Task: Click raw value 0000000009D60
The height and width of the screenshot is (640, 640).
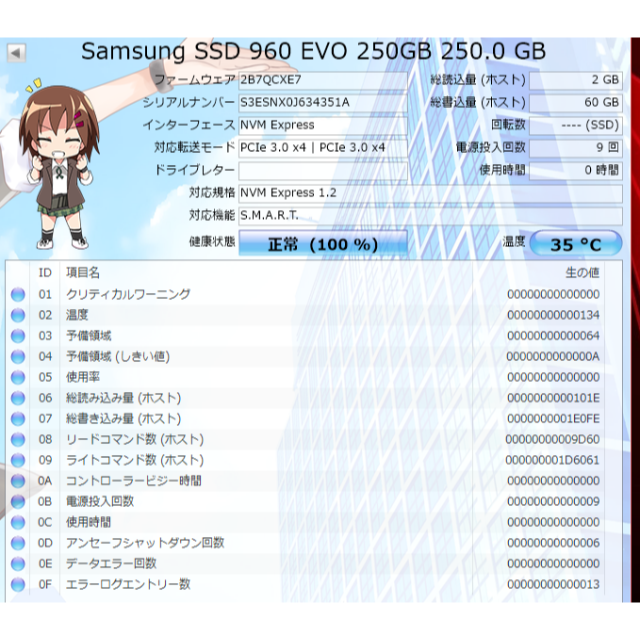Action: 553,439
